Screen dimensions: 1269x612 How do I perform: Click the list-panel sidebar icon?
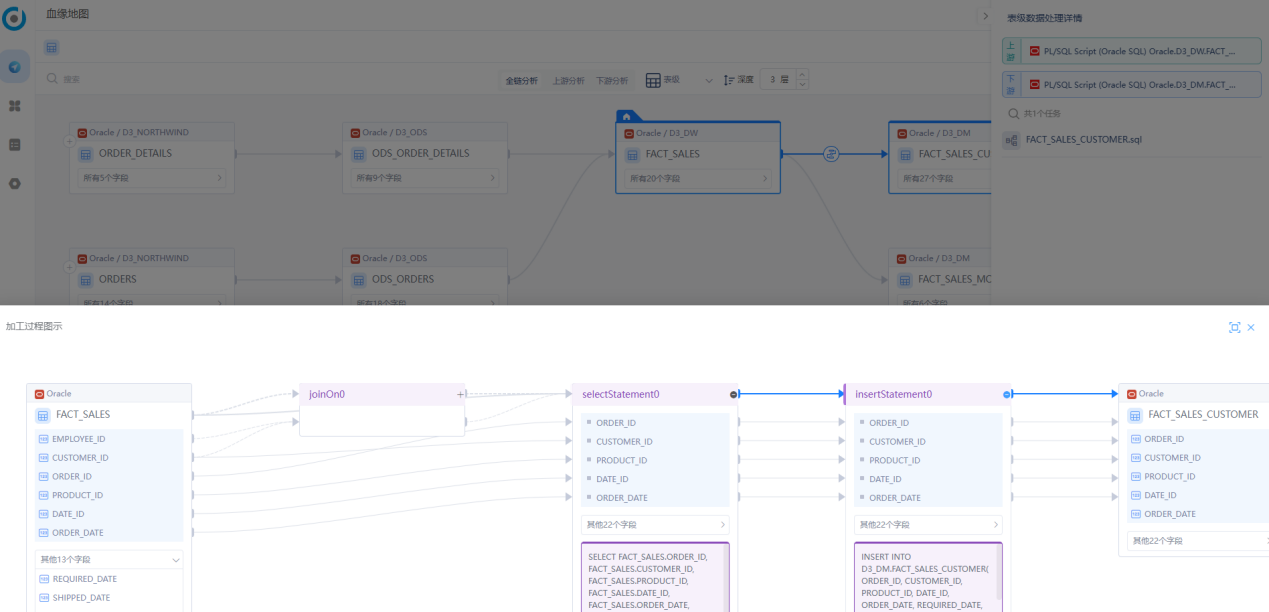(15, 145)
